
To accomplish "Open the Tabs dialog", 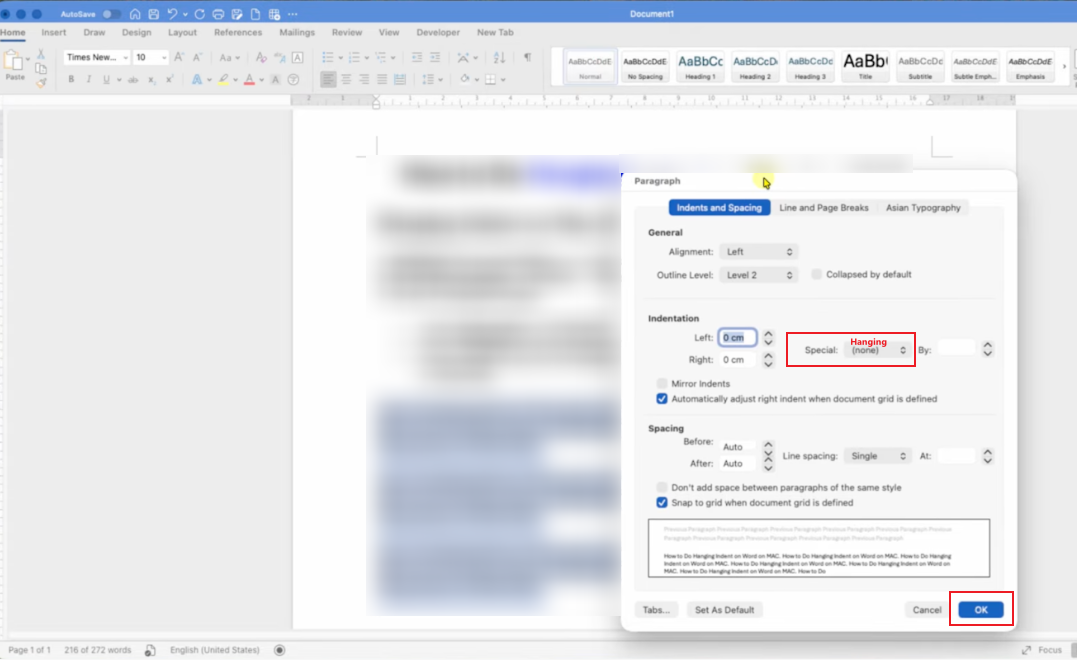I will tap(656, 608).
